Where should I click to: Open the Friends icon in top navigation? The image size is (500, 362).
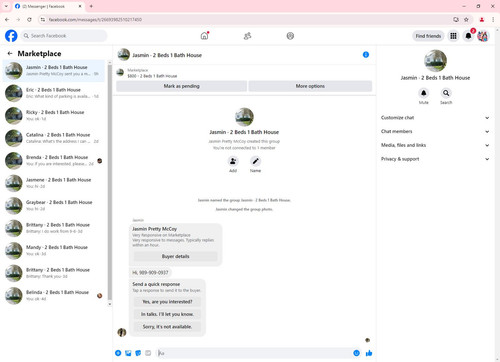point(247,36)
